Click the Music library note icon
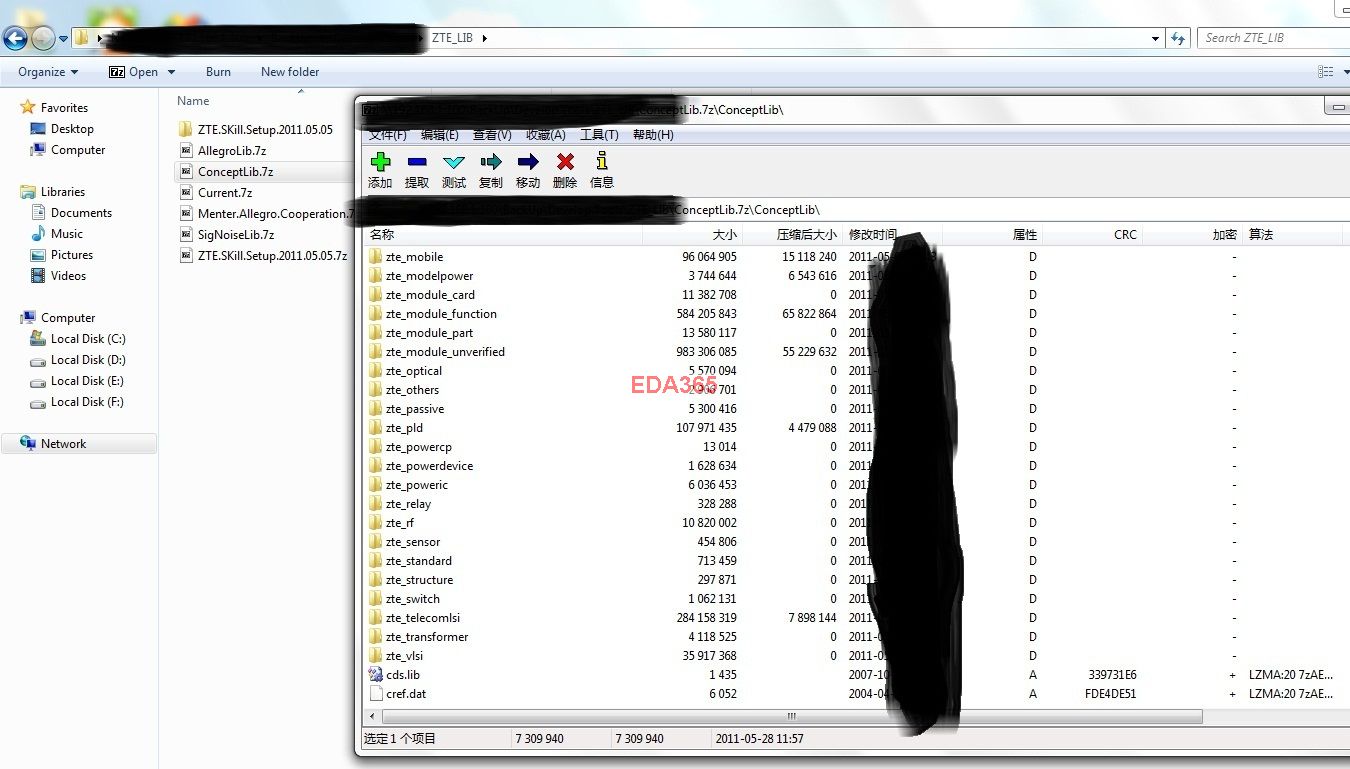Viewport: 1350px width, 769px height. pyautogui.click(x=38, y=233)
